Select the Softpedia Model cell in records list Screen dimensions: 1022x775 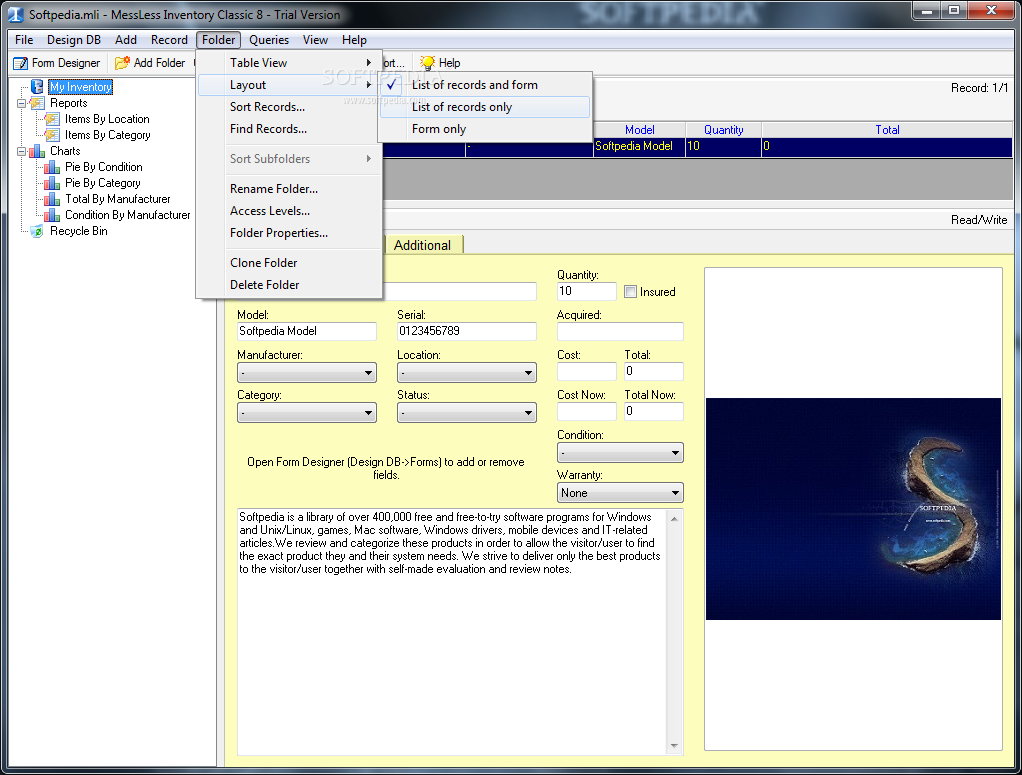(639, 147)
